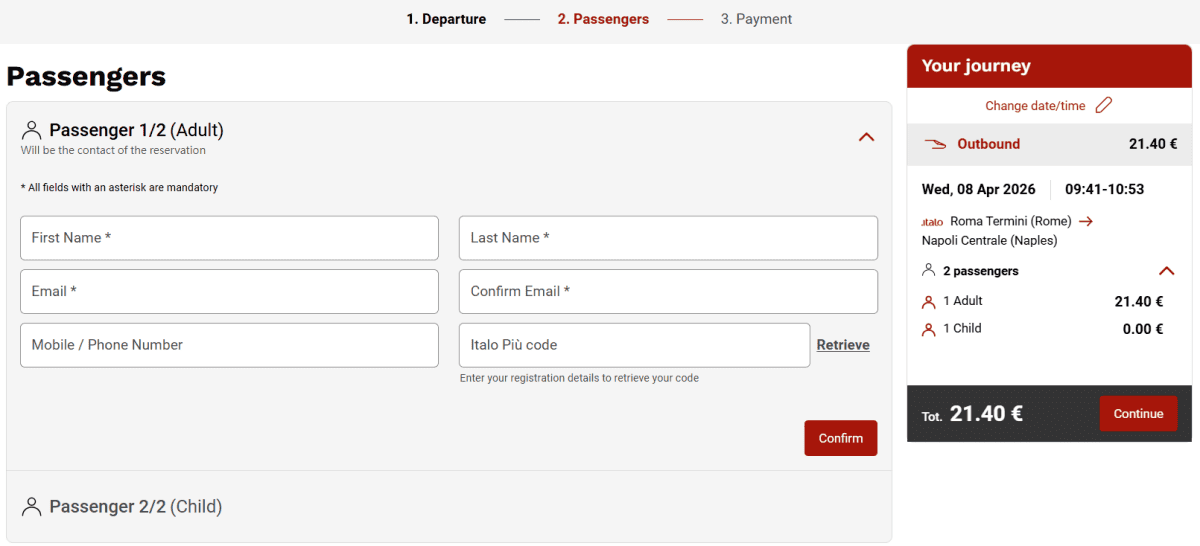Open the Change date/time link
The image size is (1200, 546).
pos(1035,106)
